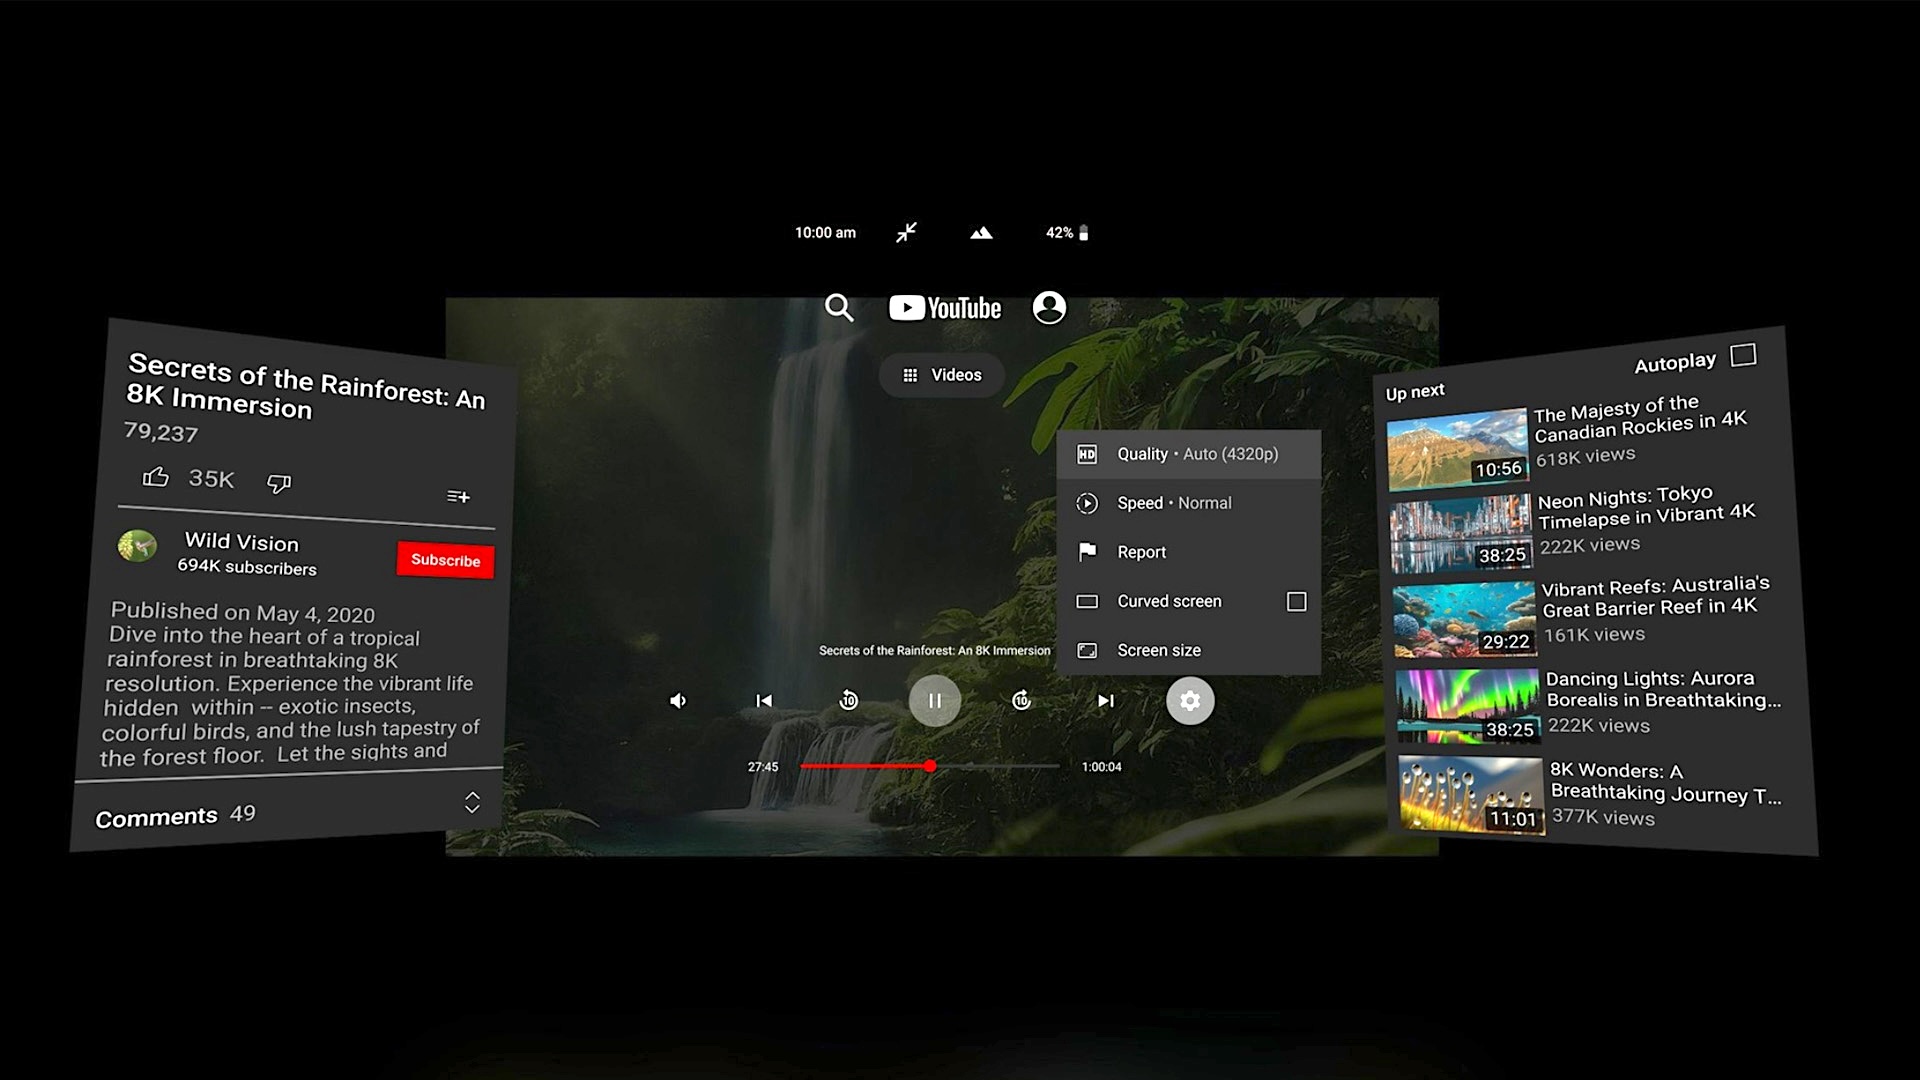Click unplayed portion of progress bar
This screenshot has height=1080, width=1920.
coord(998,766)
